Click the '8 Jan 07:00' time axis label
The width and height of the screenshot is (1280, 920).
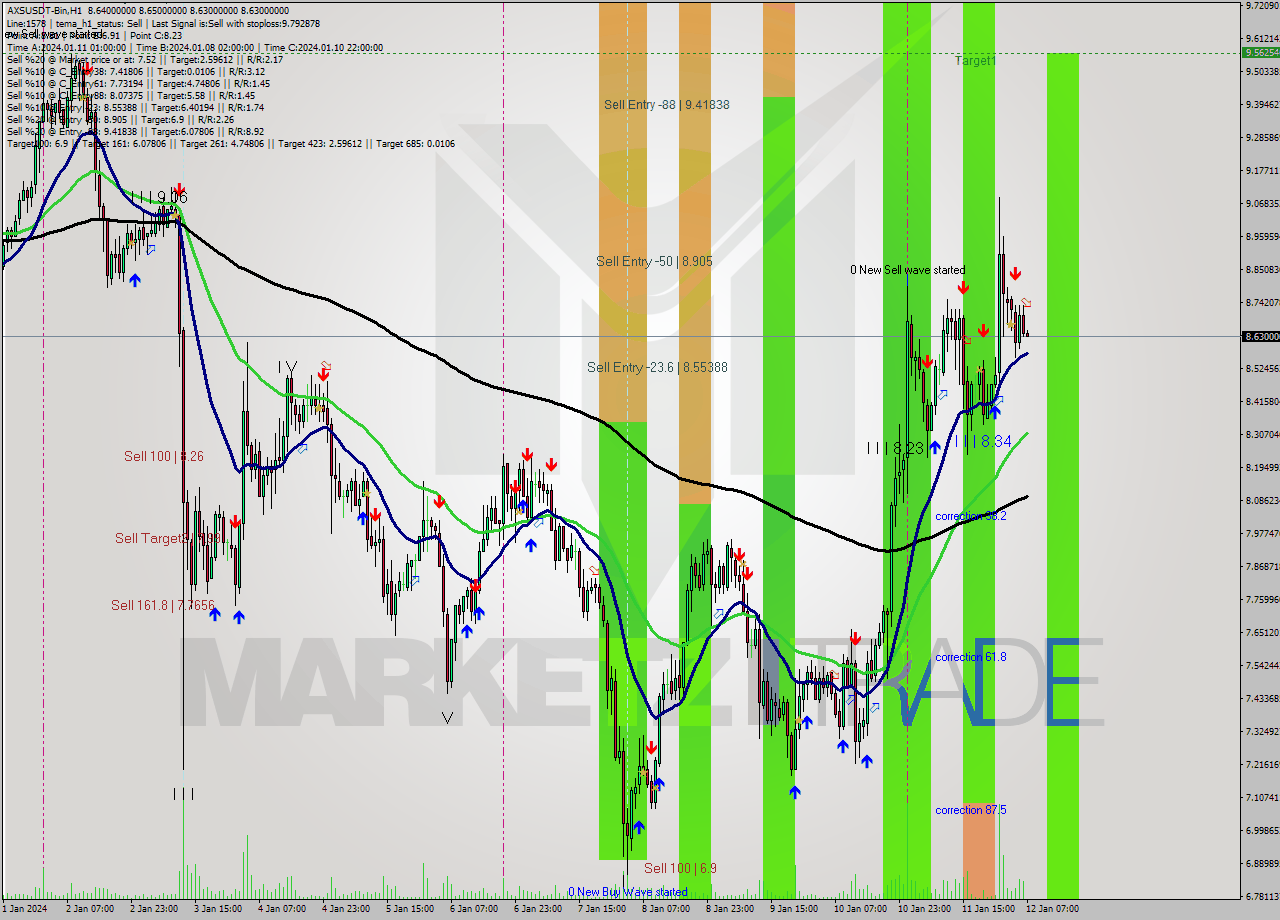tap(666, 909)
